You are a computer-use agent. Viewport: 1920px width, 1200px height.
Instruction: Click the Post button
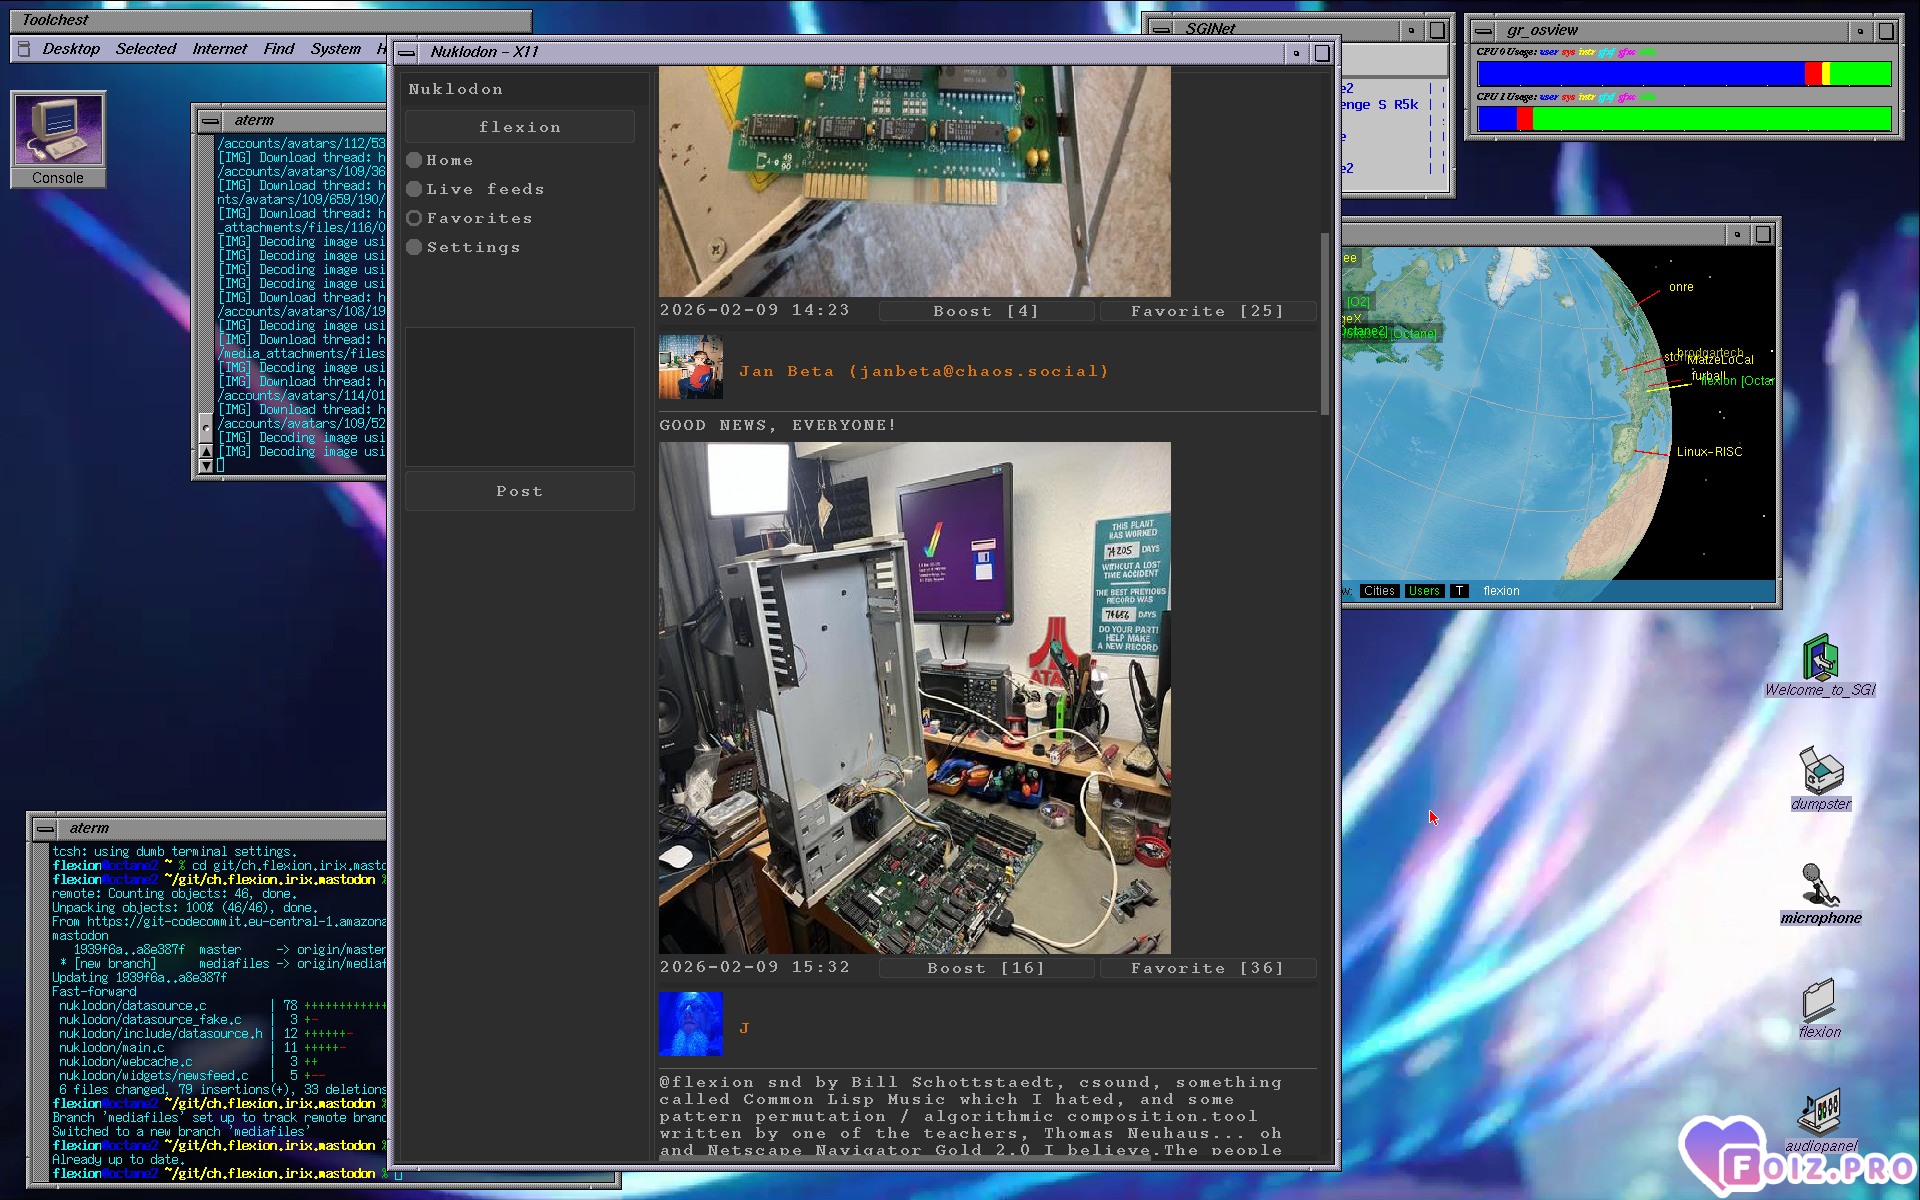[x=519, y=491]
